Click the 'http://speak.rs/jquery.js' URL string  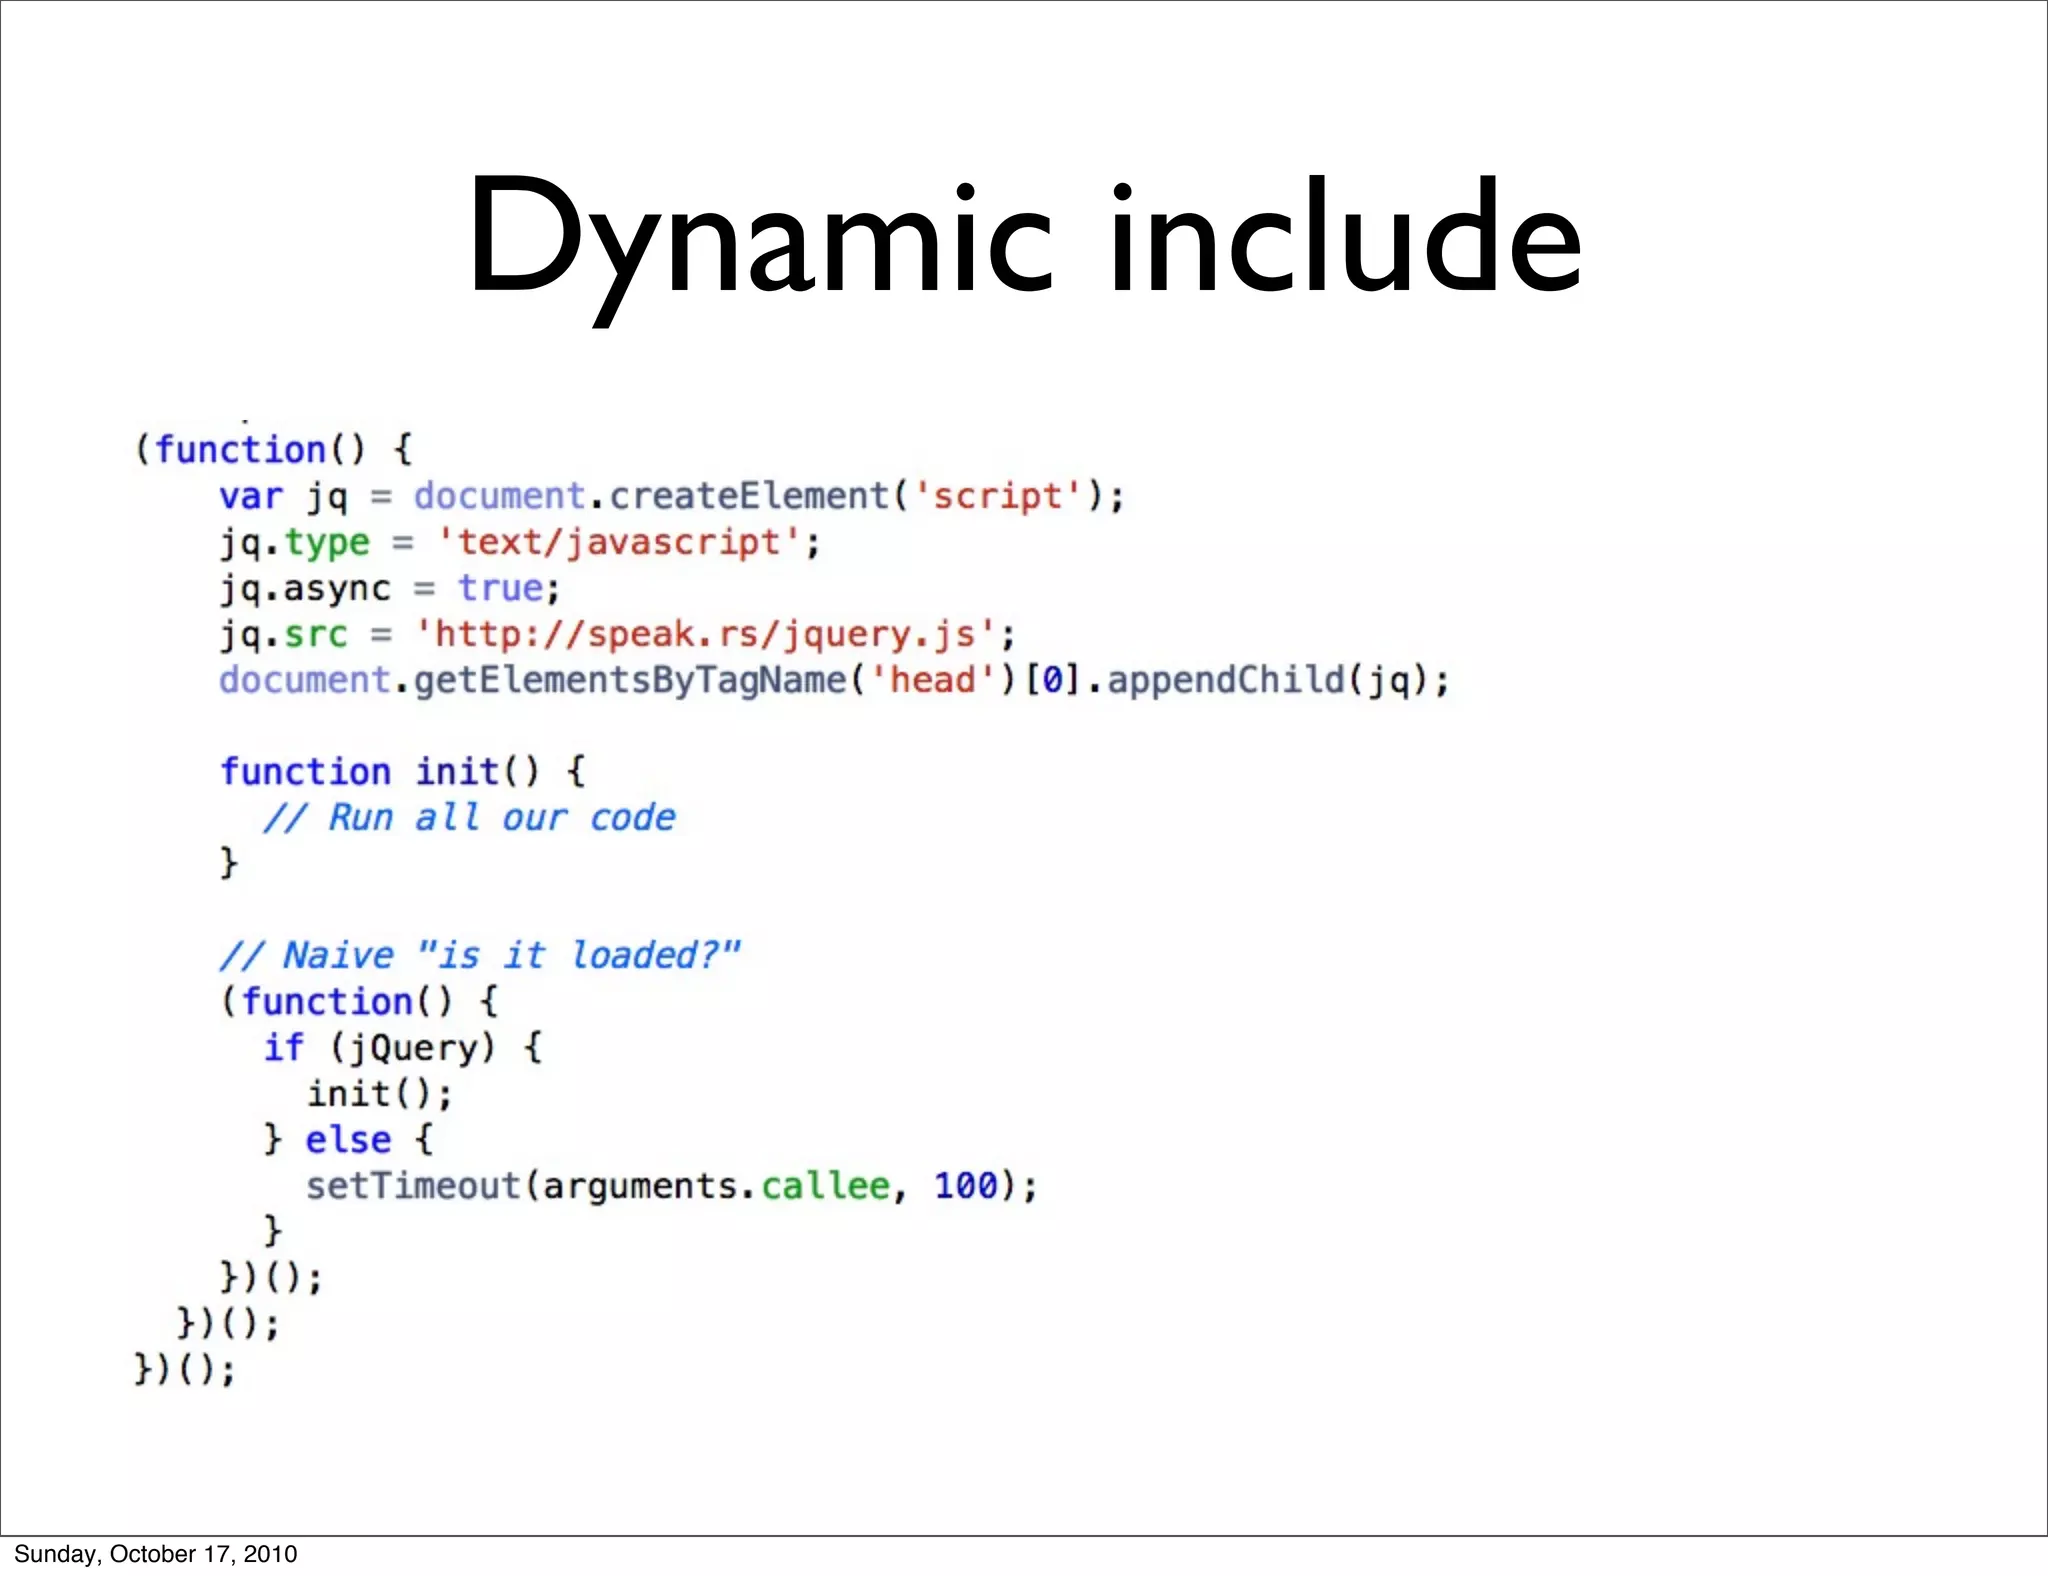click(705, 634)
